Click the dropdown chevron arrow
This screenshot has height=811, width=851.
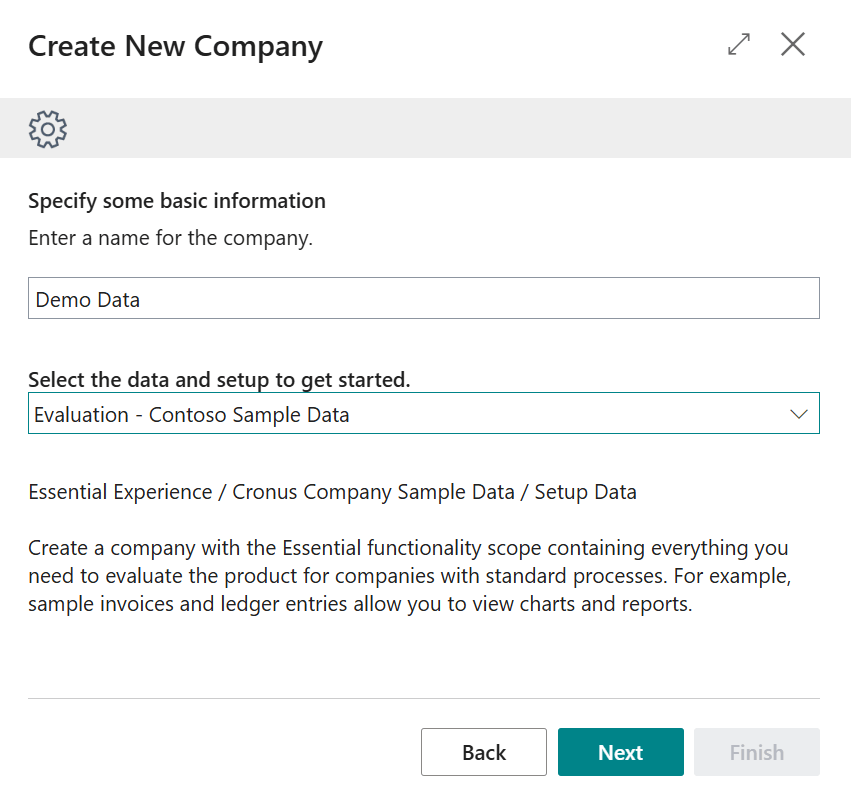click(x=799, y=414)
